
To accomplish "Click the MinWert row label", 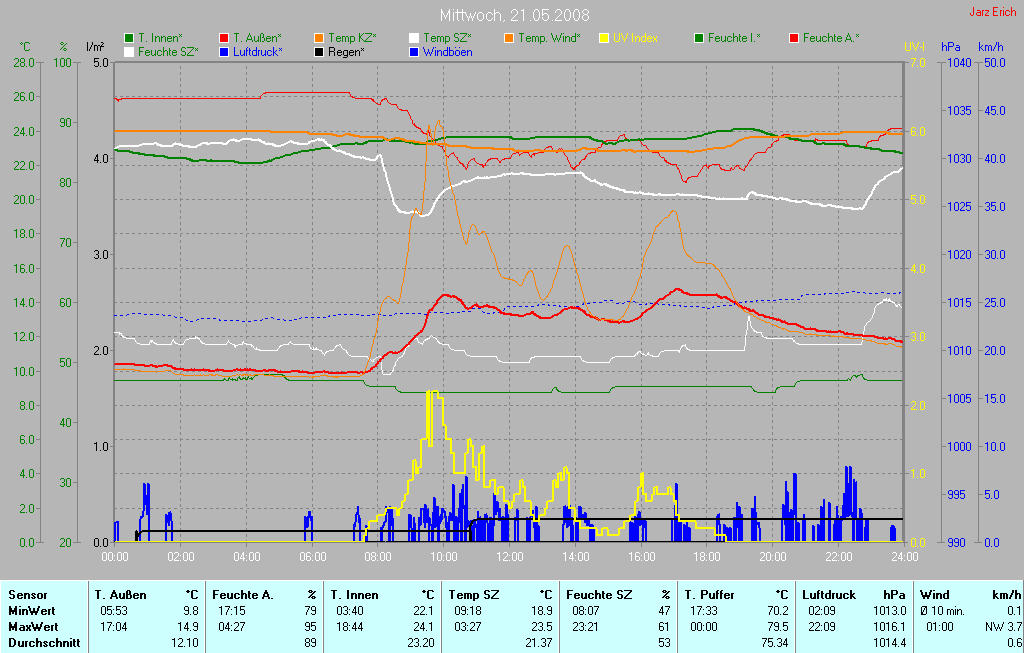I will pyautogui.click(x=31, y=611).
